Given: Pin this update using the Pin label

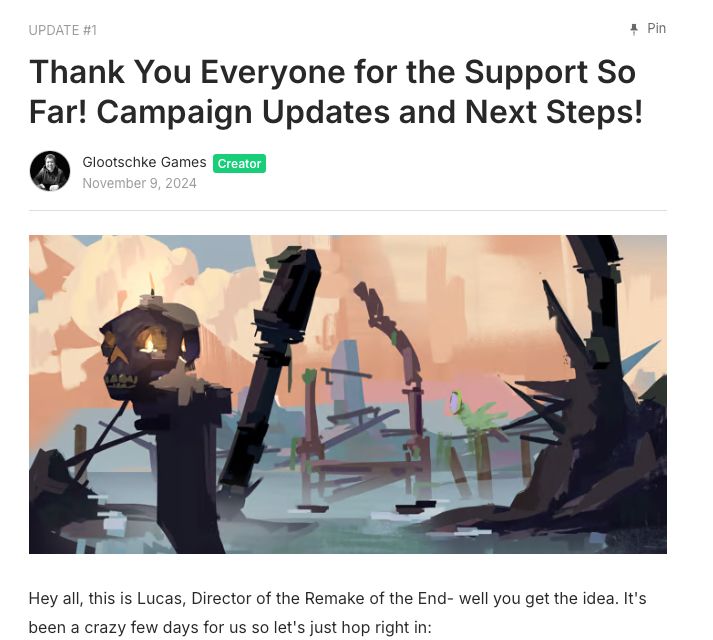Looking at the screenshot, I should click(x=656, y=28).
